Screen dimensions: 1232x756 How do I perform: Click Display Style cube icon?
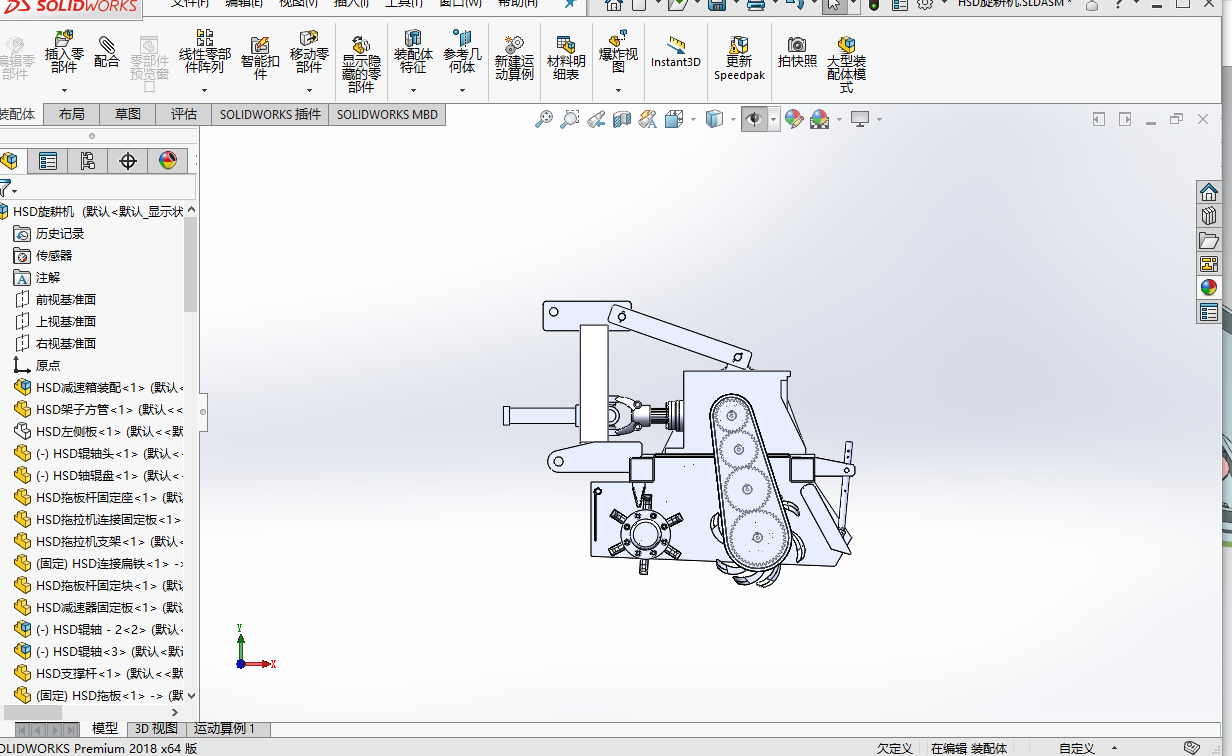point(714,119)
